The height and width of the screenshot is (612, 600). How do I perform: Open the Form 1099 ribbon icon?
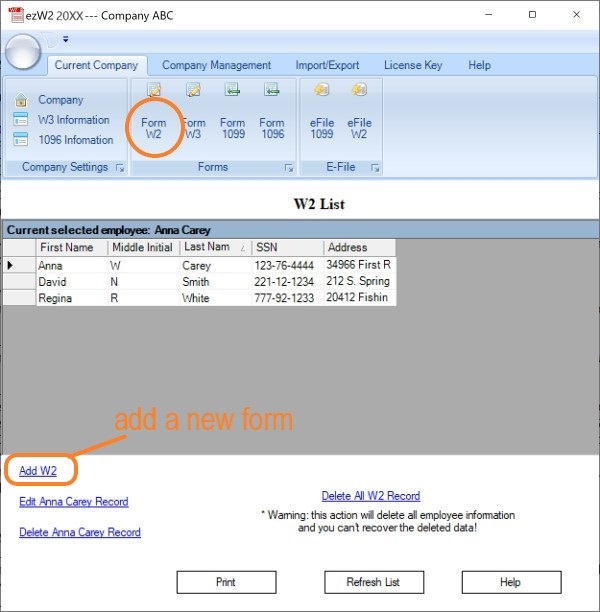(232, 90)
